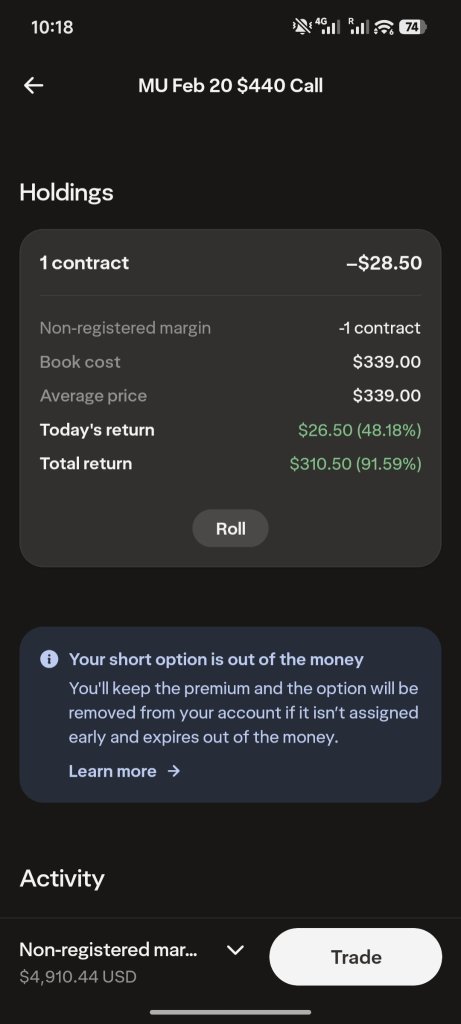Tap the 10:18 clock in status bar
Screen dimensions: 461x1024
(52, 27)
